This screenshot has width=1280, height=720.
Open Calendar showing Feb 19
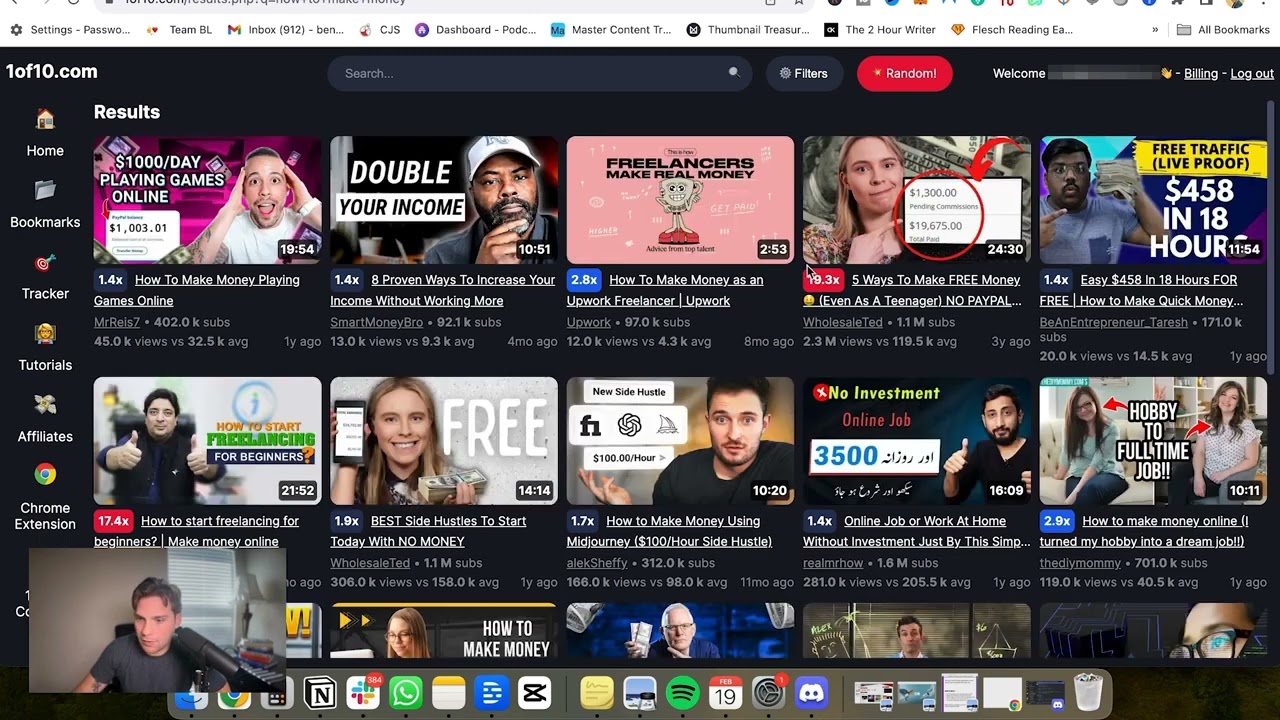click(726, 693)
